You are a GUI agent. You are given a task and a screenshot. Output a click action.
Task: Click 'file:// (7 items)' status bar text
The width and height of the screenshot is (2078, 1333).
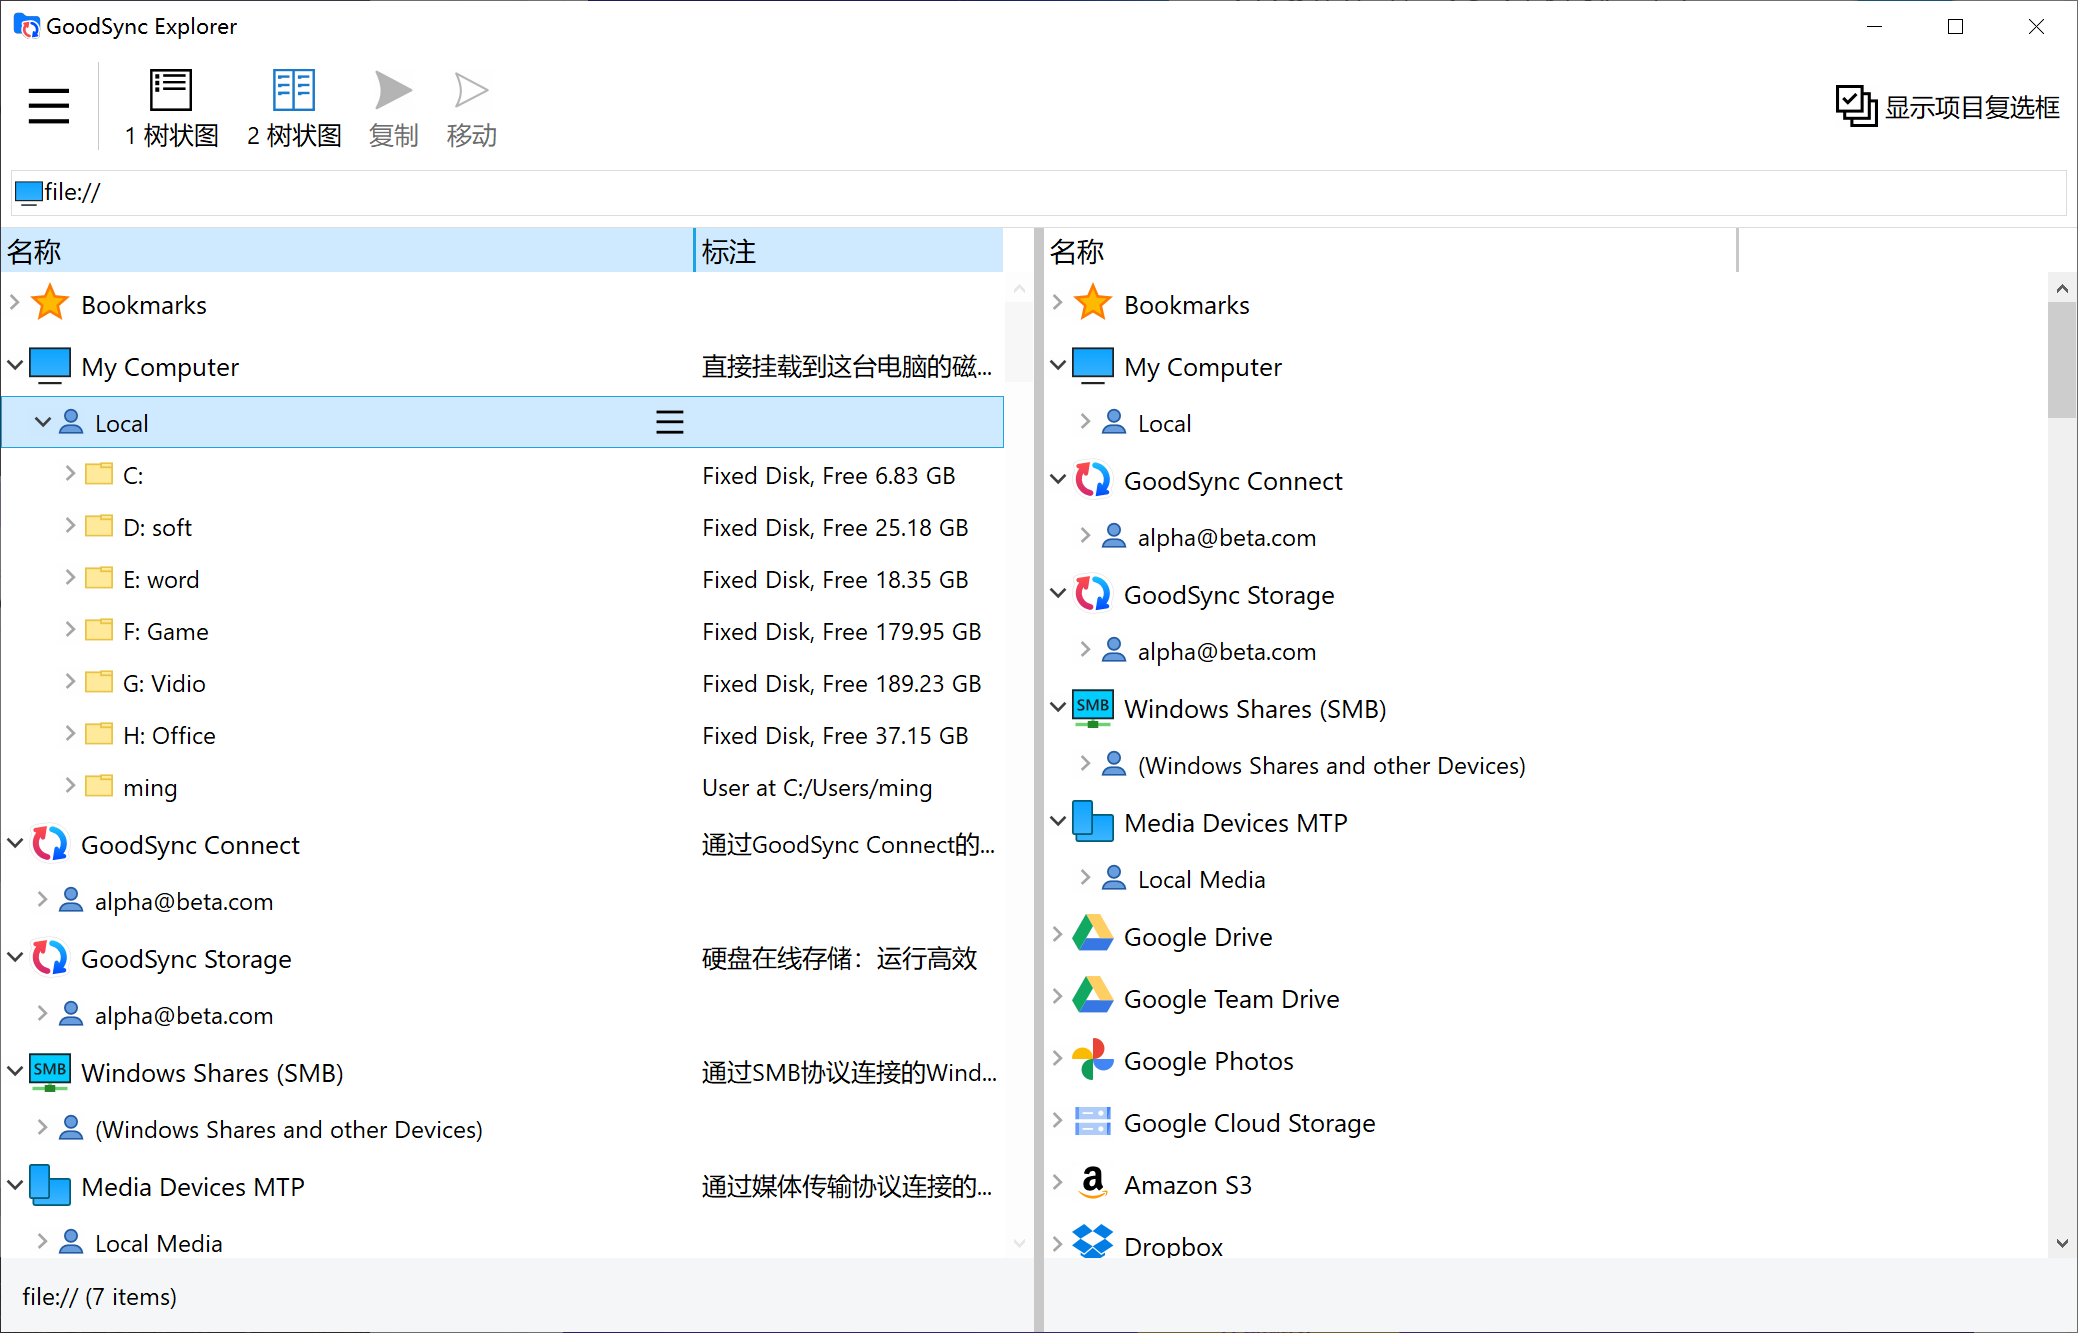click(x=100, y=1297)
